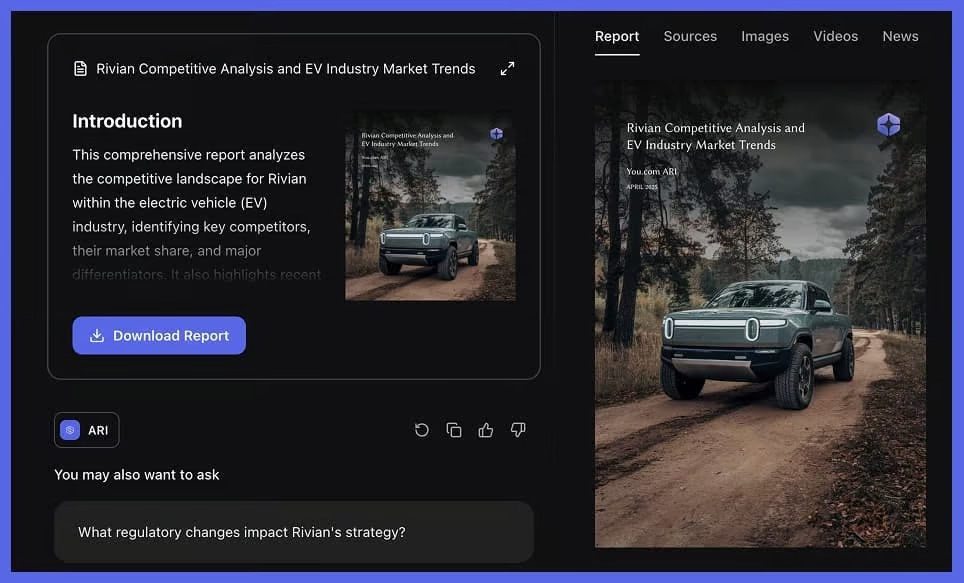Open the Videos tab
This screenshot has height=583, width=964.
[836, 36]
